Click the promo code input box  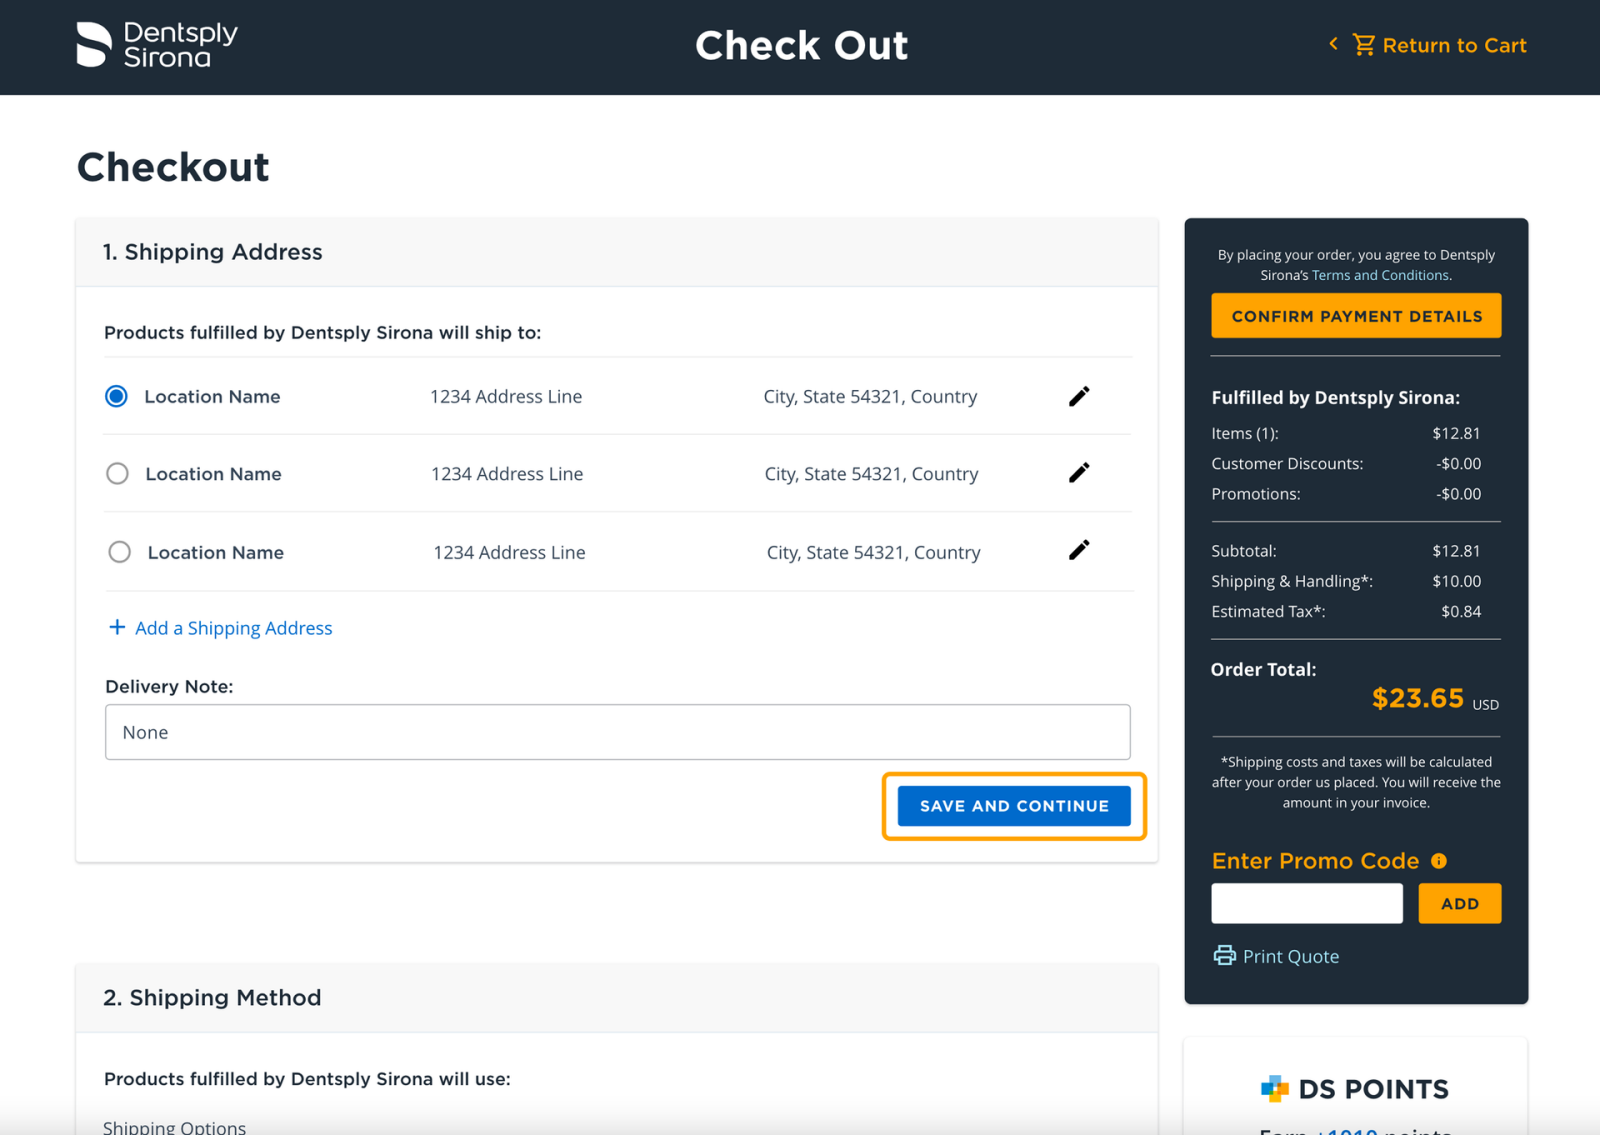pos(1306,903)
